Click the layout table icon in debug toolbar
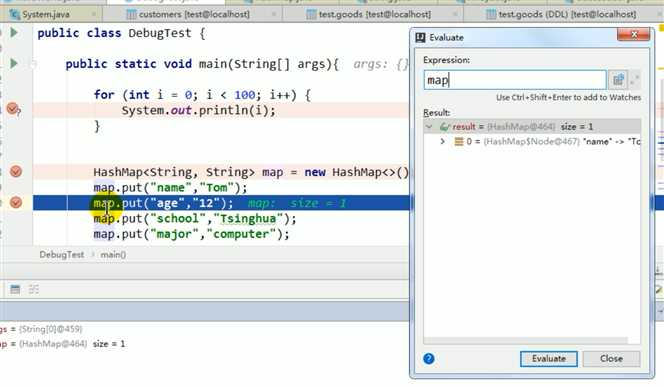The height and width of the screenshot is (387, 664). 15,290
